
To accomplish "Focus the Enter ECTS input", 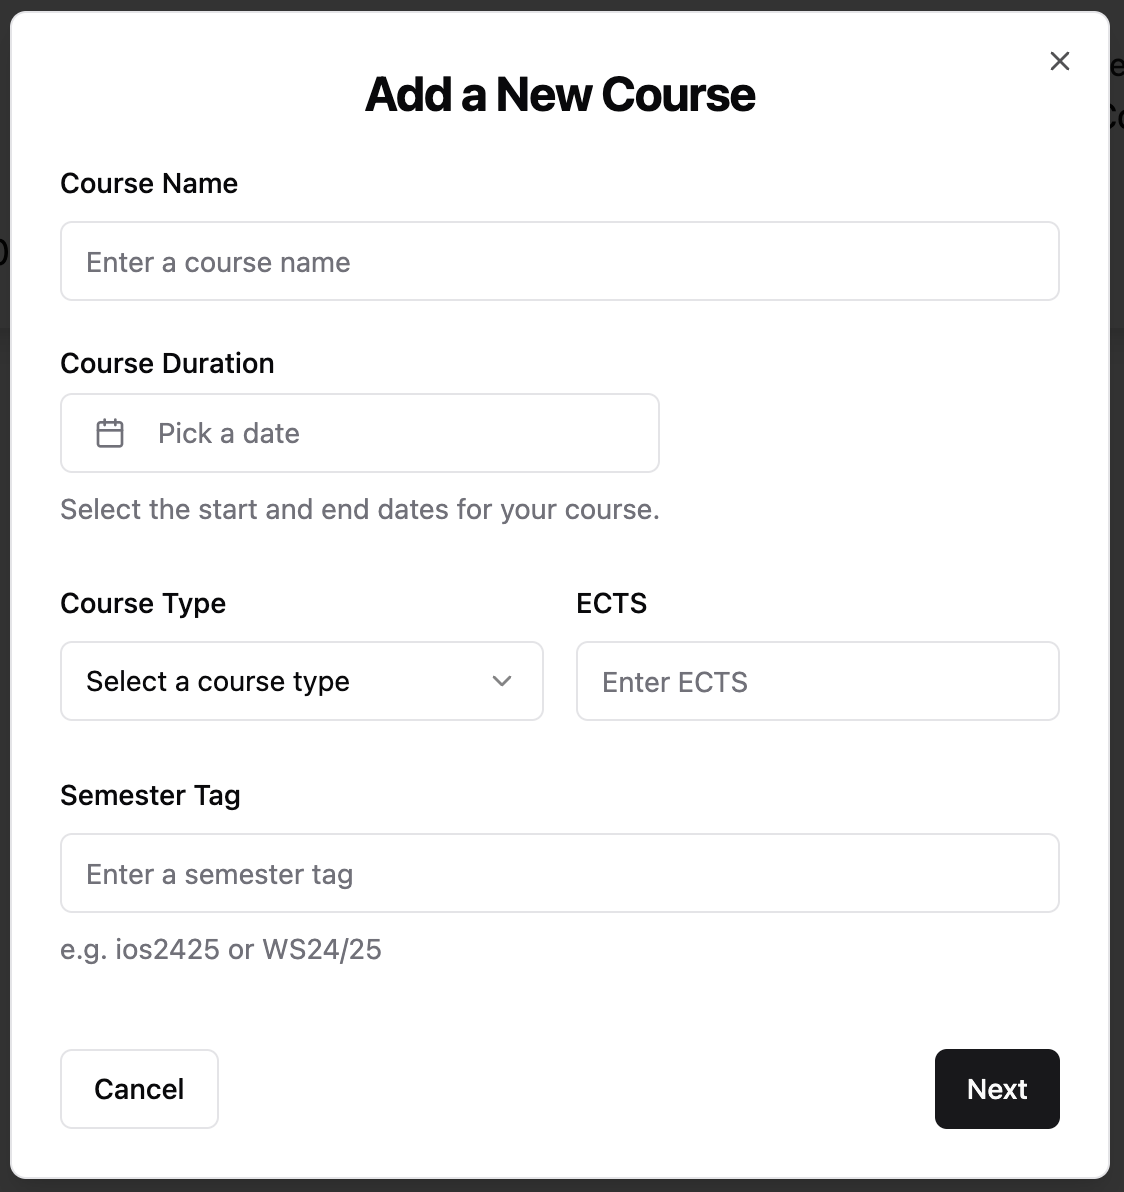I will coord(817,681).
